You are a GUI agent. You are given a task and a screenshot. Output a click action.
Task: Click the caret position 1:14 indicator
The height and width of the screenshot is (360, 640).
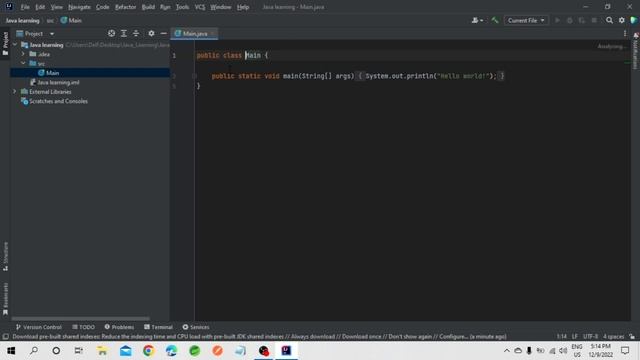click(562, 337)
